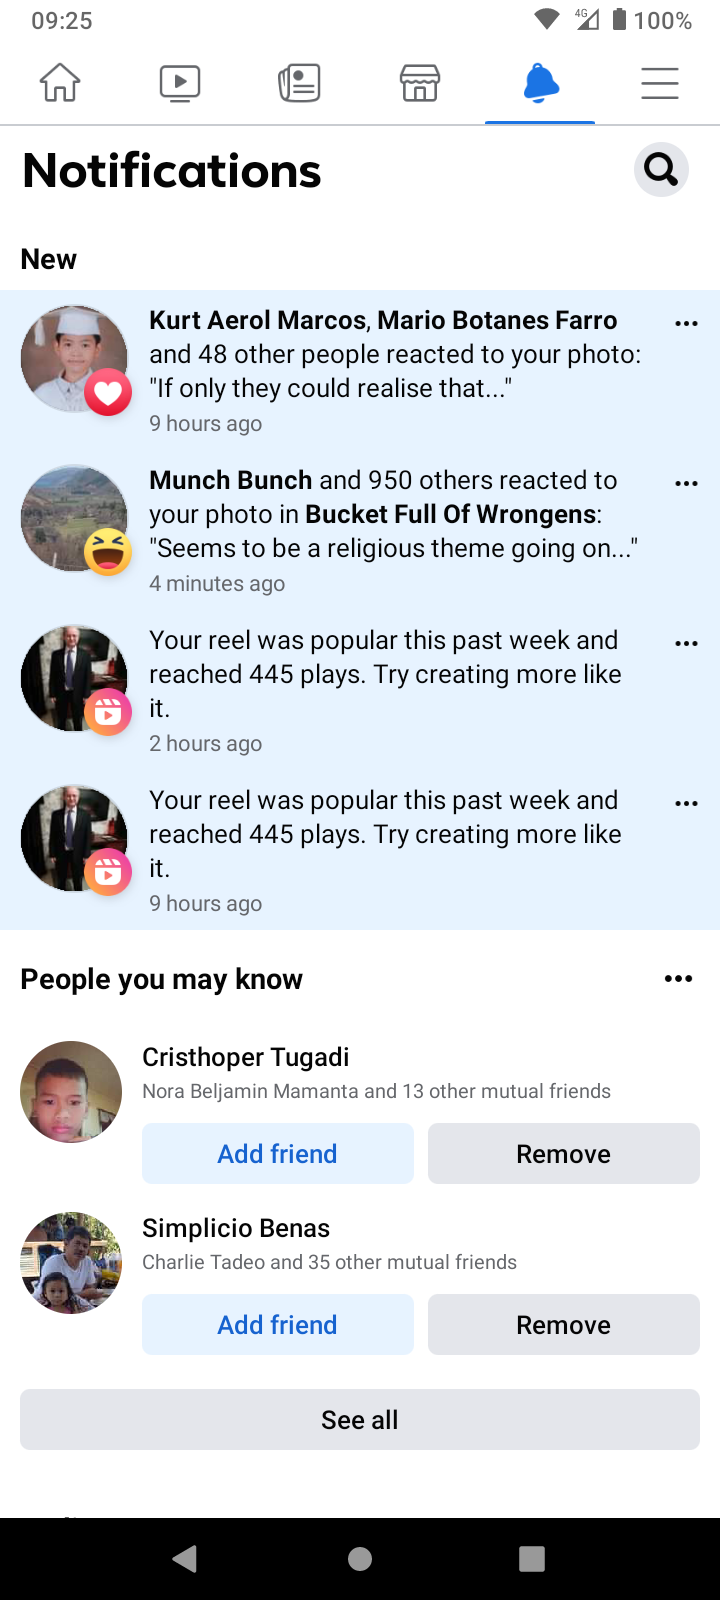Open Cristhoper Tugadi's profile picture
The width and height of the screenshot is (720, 1600).
(x=71, y=1092)
